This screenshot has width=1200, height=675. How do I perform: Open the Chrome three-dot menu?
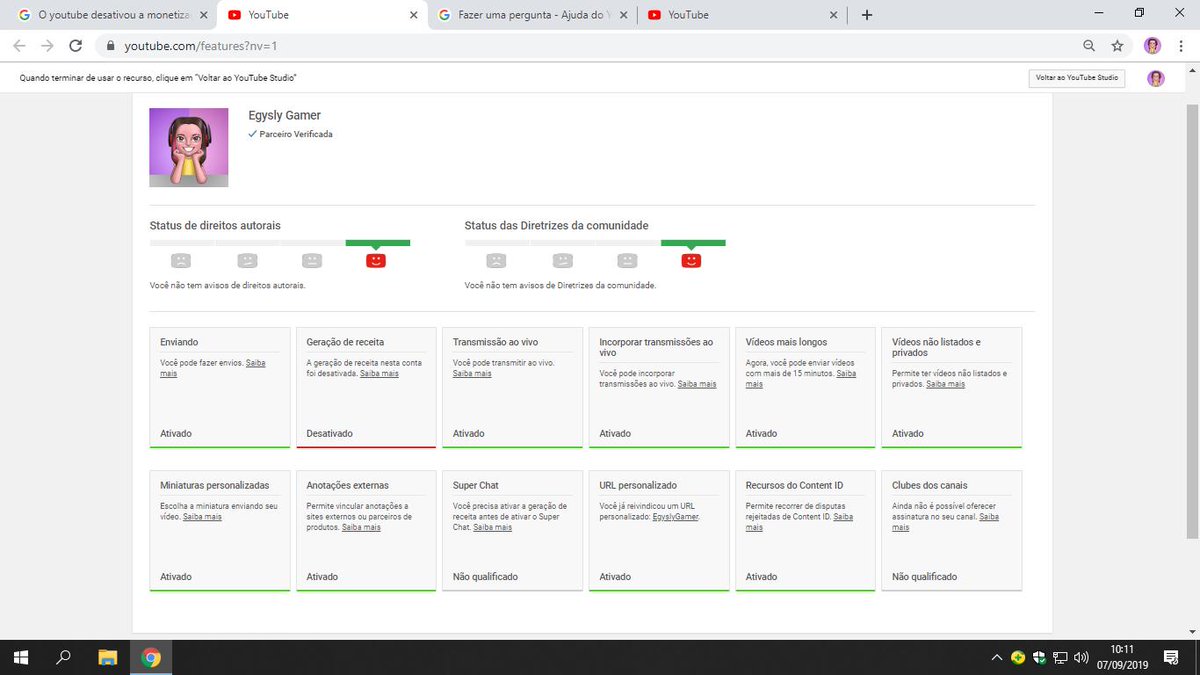pos(1181,46)
